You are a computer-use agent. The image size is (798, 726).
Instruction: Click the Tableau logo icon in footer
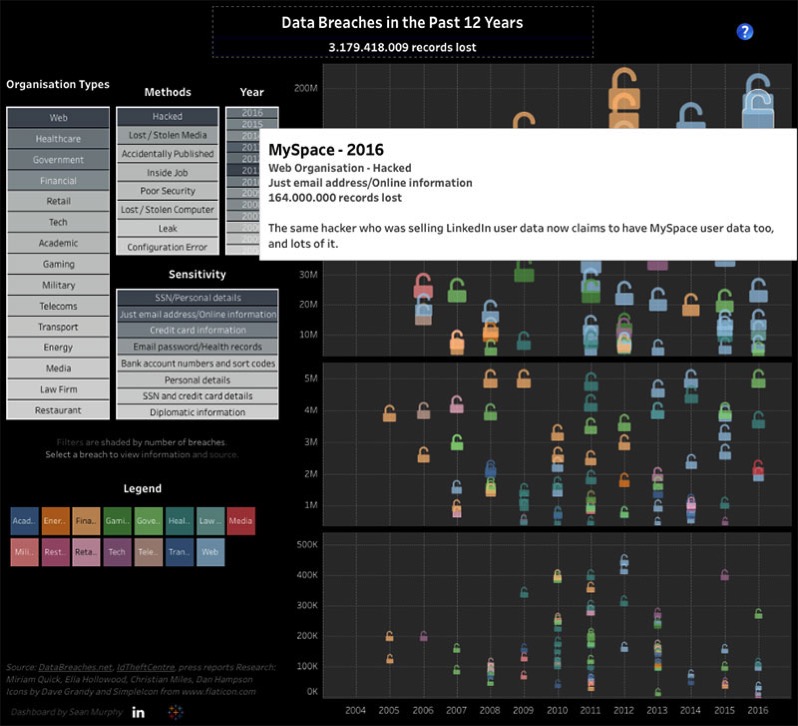176,712
